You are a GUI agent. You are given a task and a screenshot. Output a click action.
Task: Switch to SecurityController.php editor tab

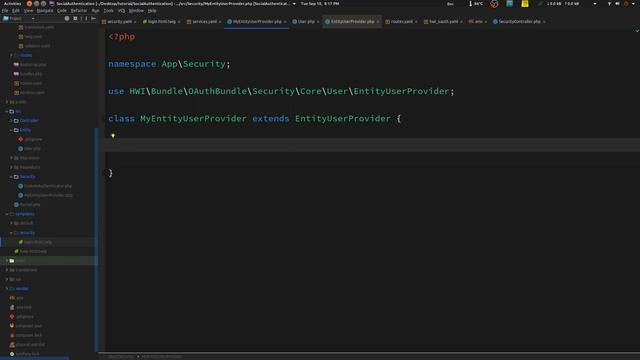pyautogui.click(x=519, y=22)
